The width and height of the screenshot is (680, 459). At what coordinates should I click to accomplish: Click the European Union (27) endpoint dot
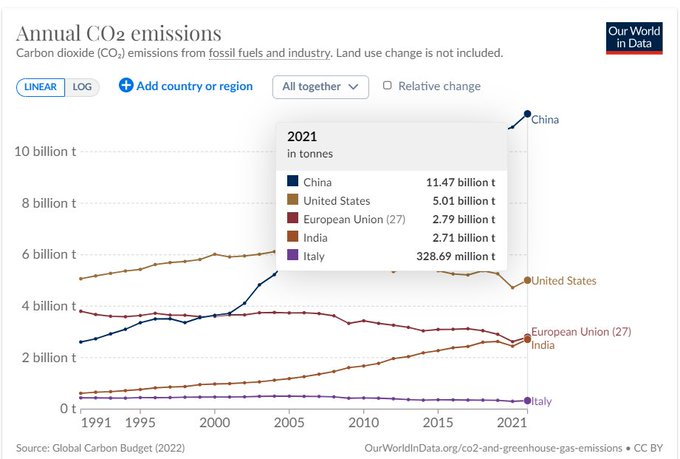point(527,337)
